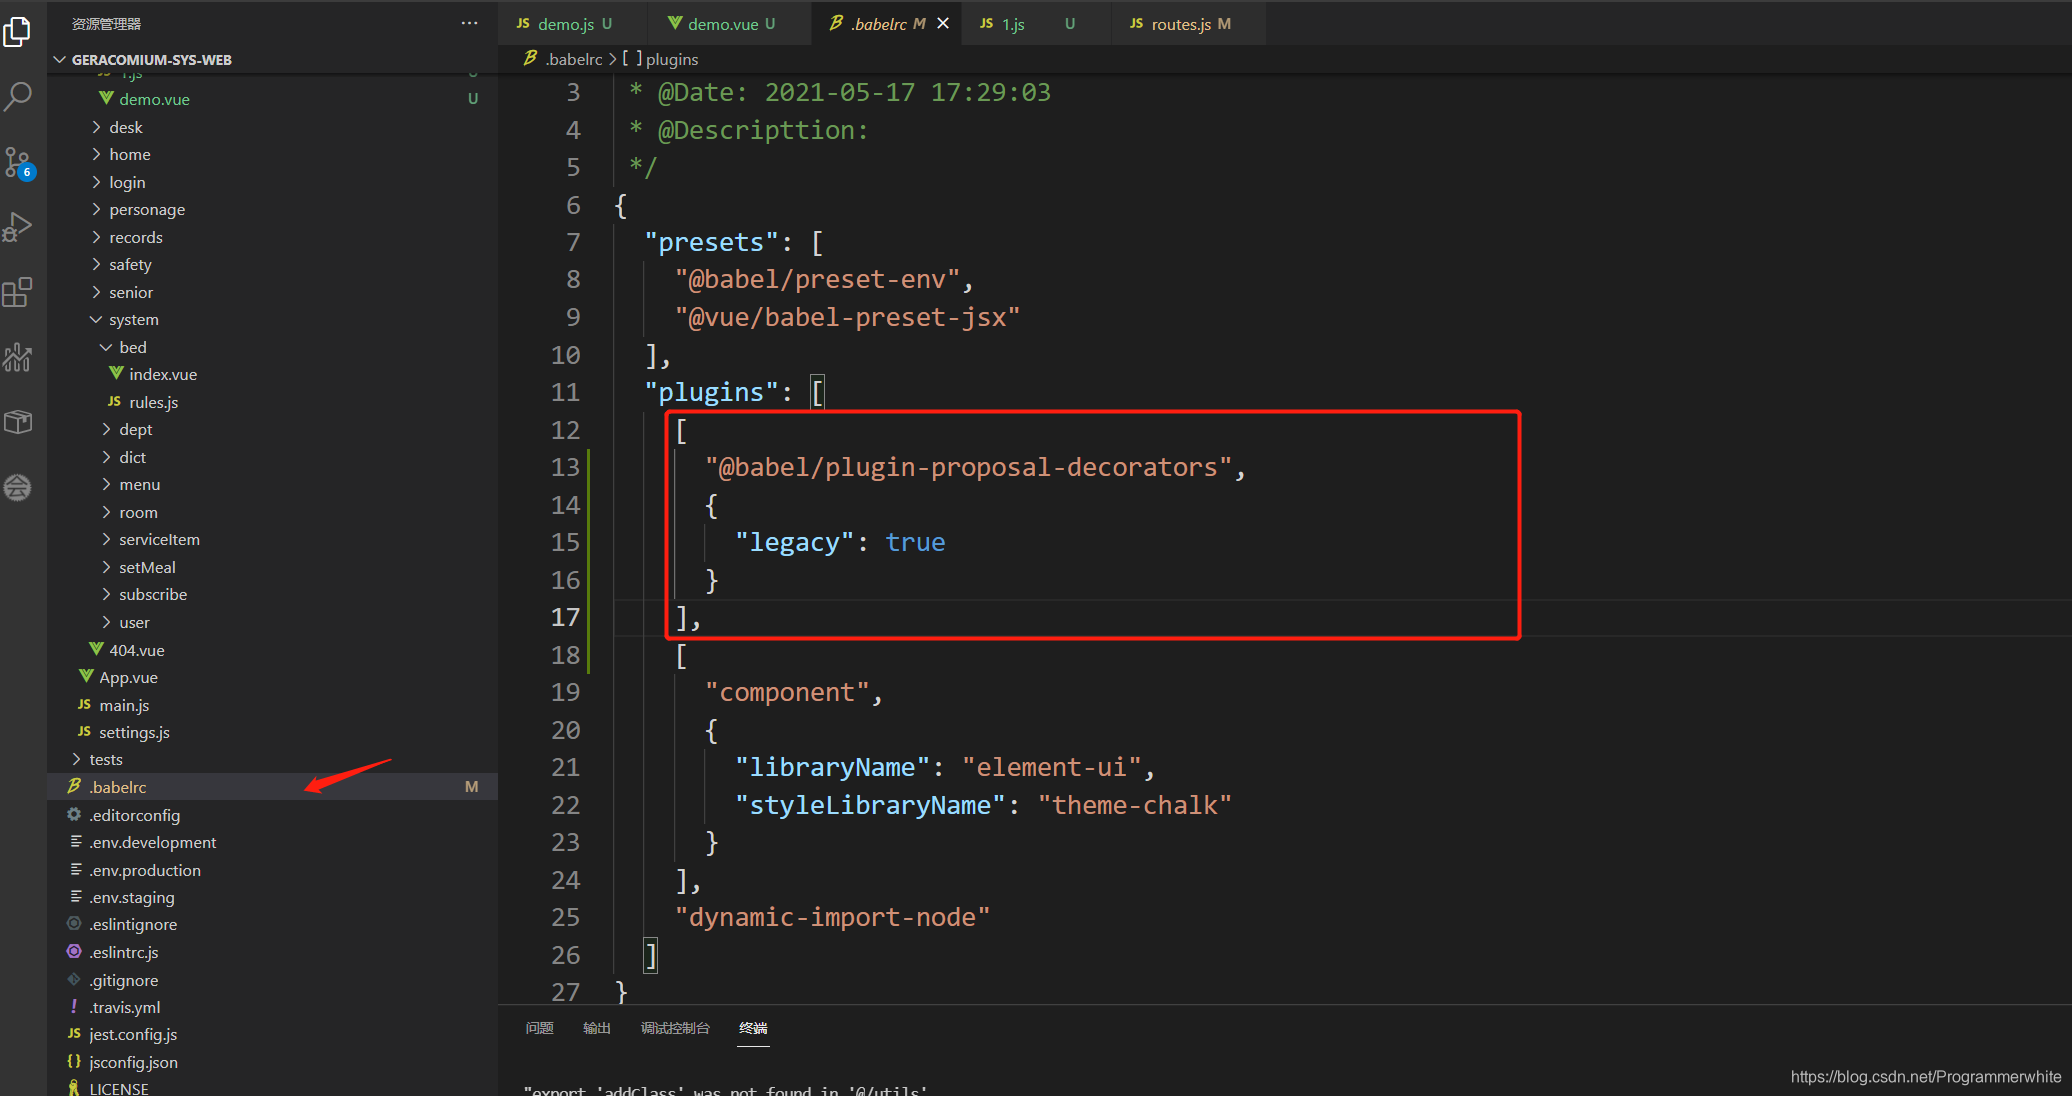Expand the menu folder

pyautogui.click(x=273, y=484)
